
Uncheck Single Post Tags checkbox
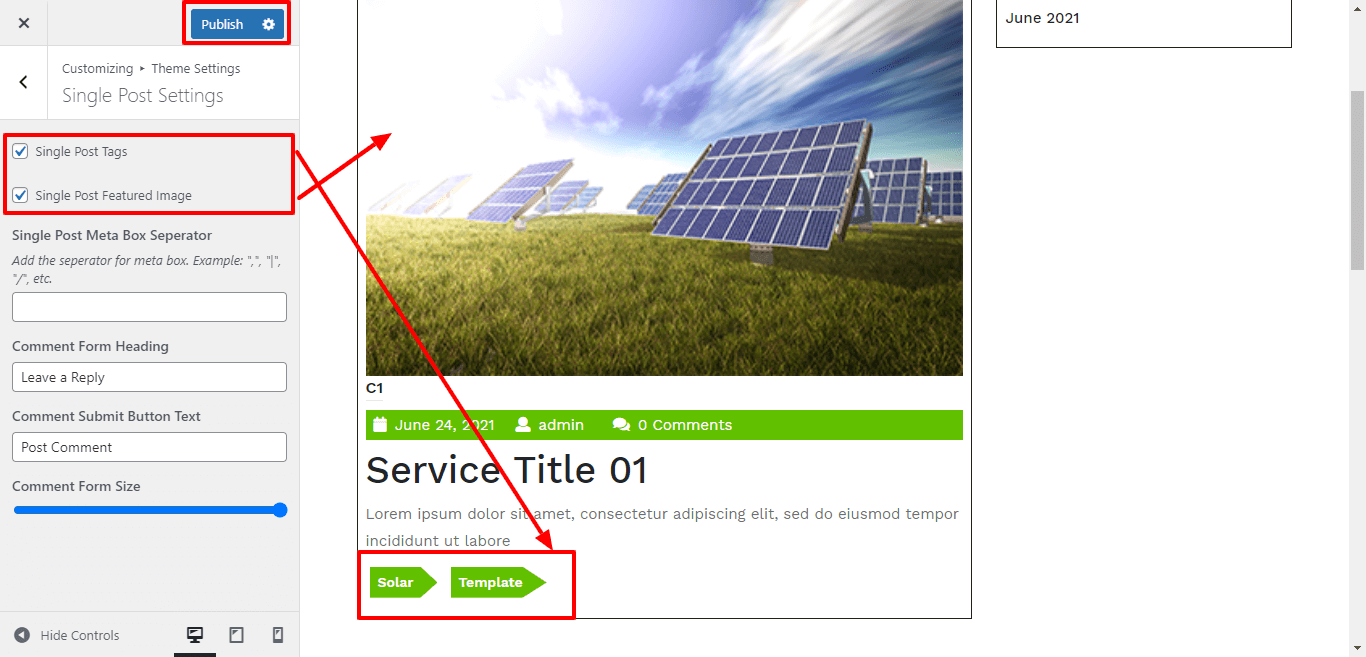pyautogui.click(x=20, y=151)
